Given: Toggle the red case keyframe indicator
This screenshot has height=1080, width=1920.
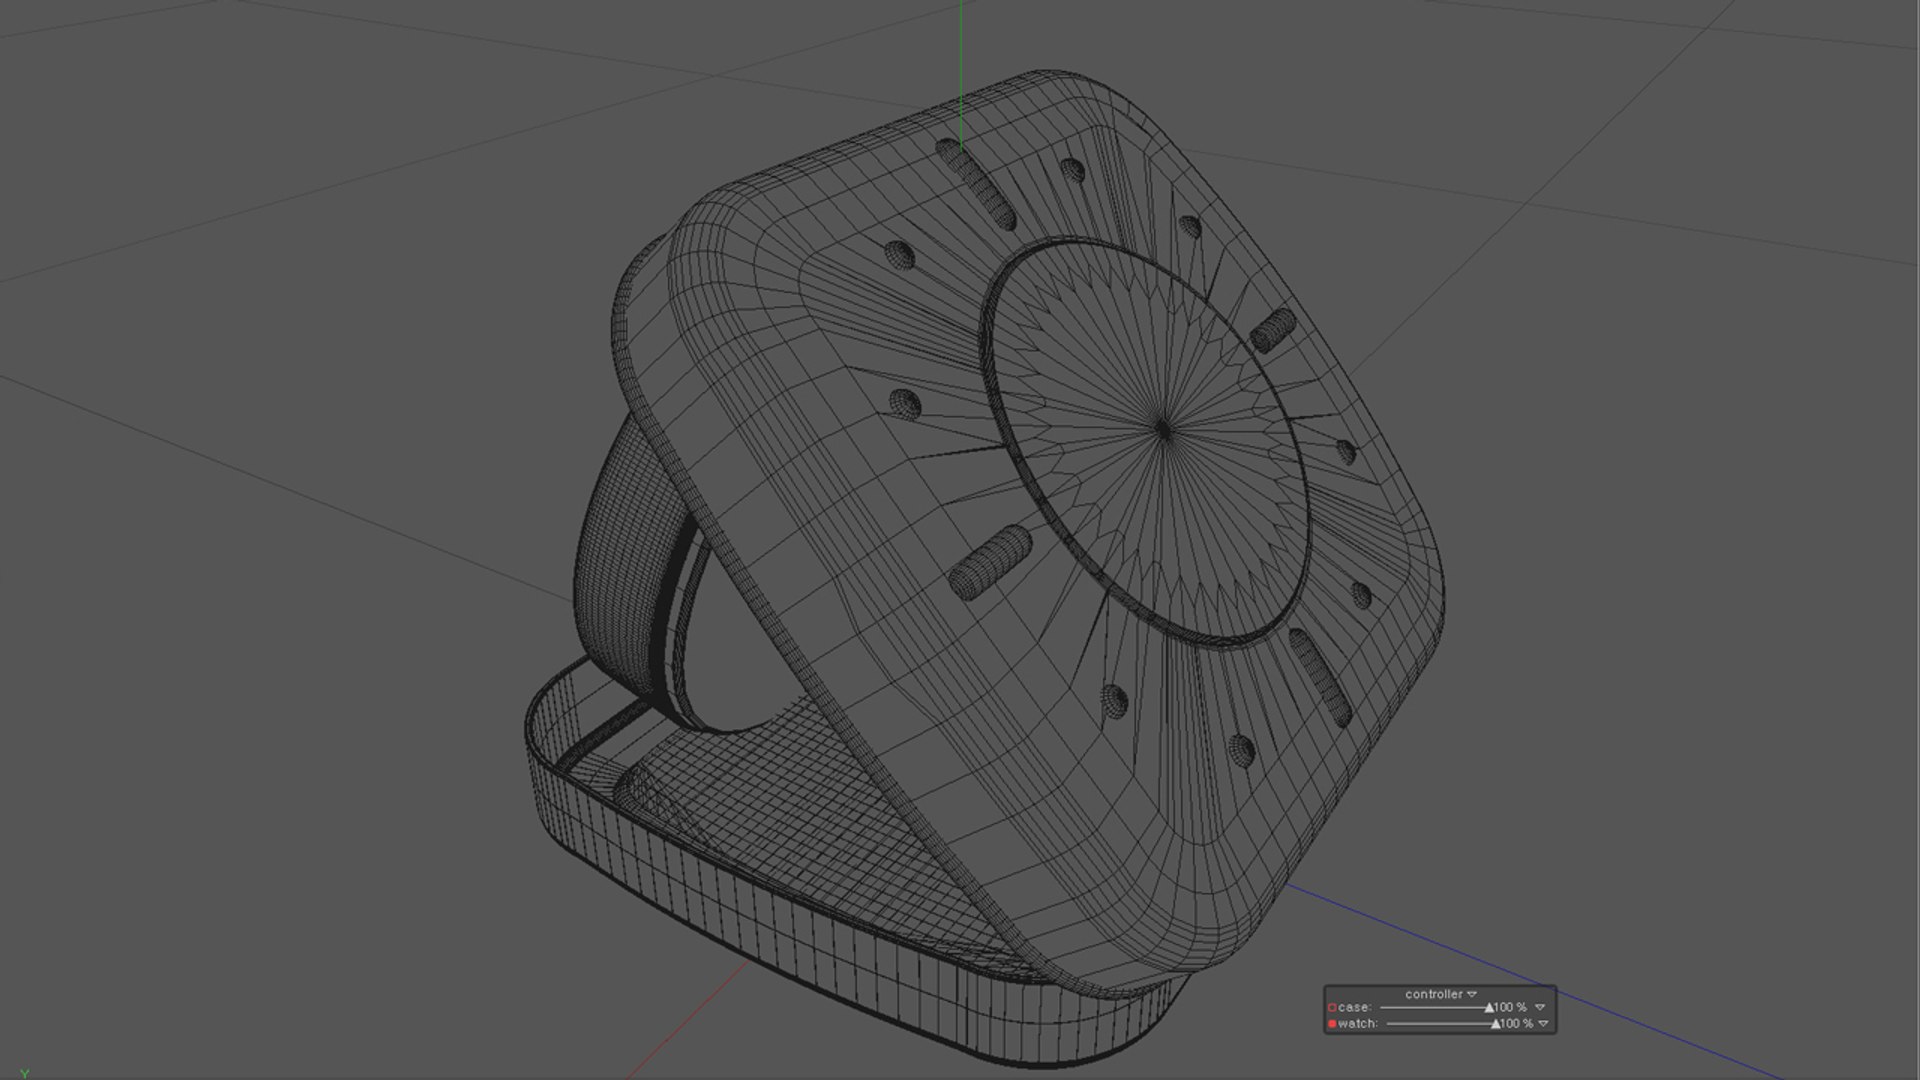Looking at the screenshot, I should [1332, 1007].
